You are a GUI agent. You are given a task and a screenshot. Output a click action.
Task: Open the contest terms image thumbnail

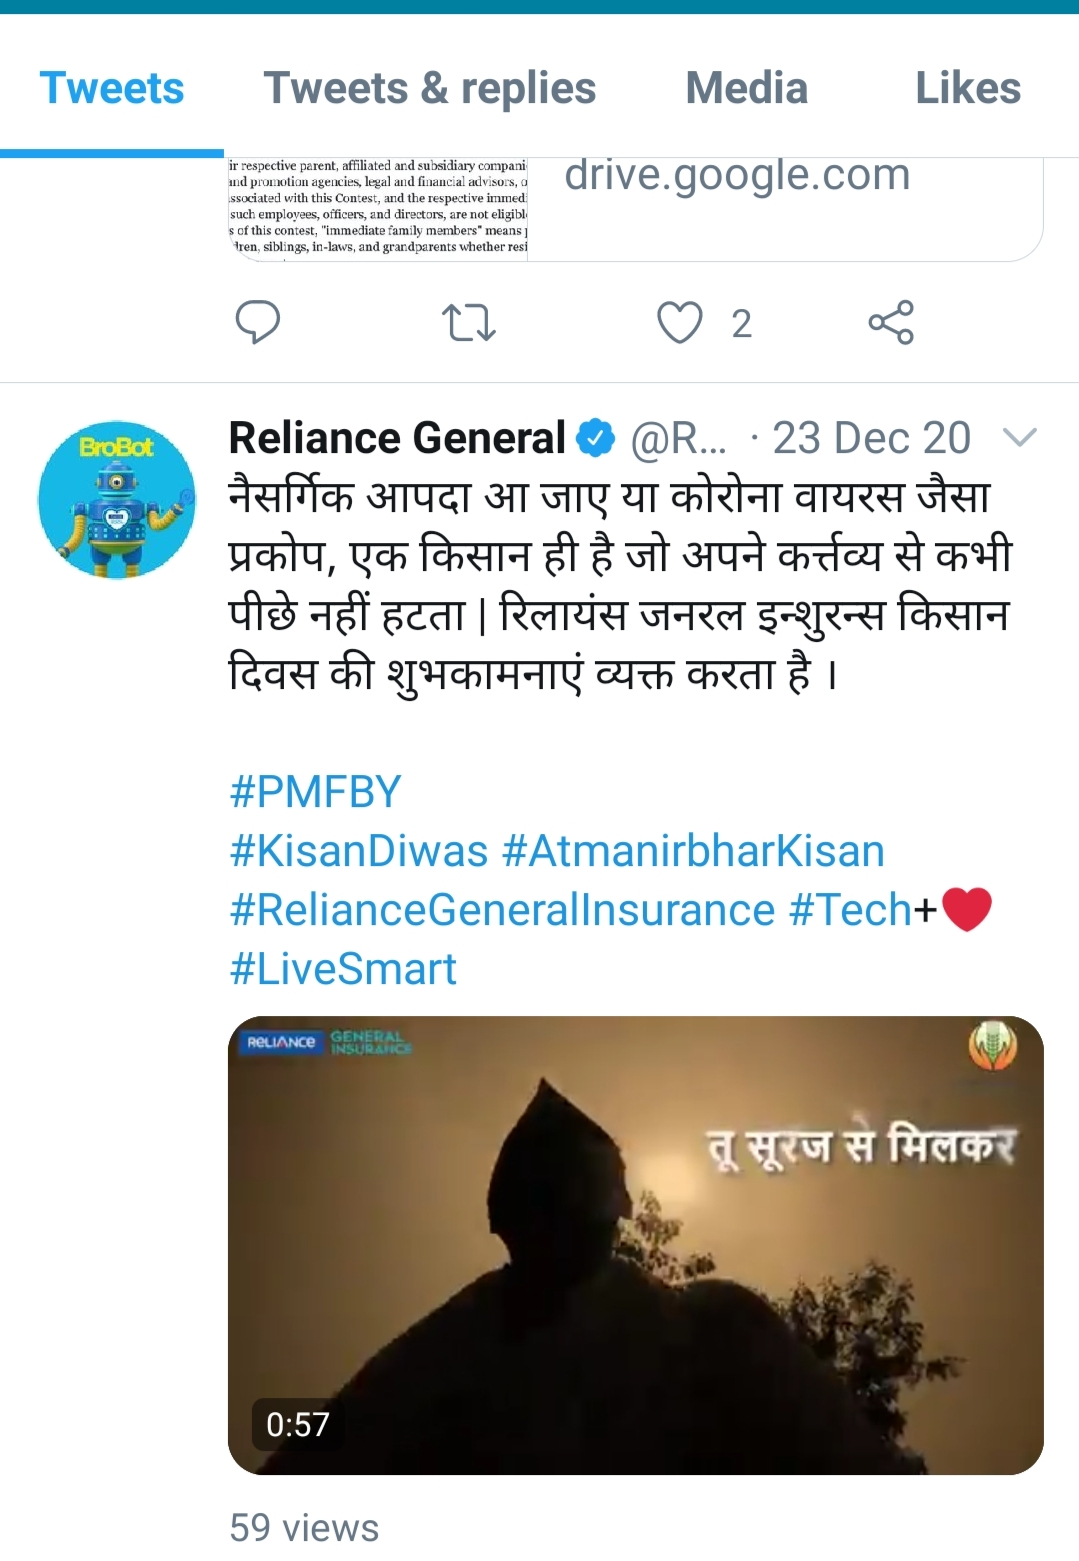[x=377, y=208]
